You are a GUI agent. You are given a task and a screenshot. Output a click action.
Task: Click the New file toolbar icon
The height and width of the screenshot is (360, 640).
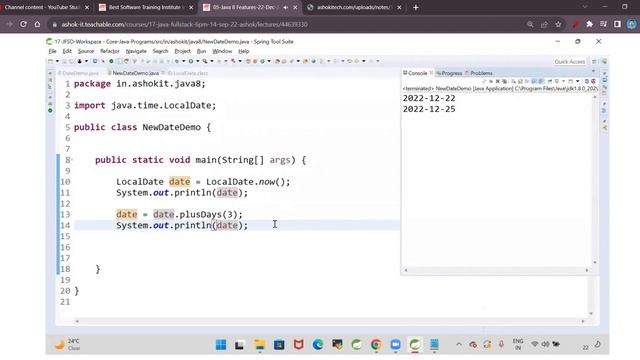click(51, 61)
